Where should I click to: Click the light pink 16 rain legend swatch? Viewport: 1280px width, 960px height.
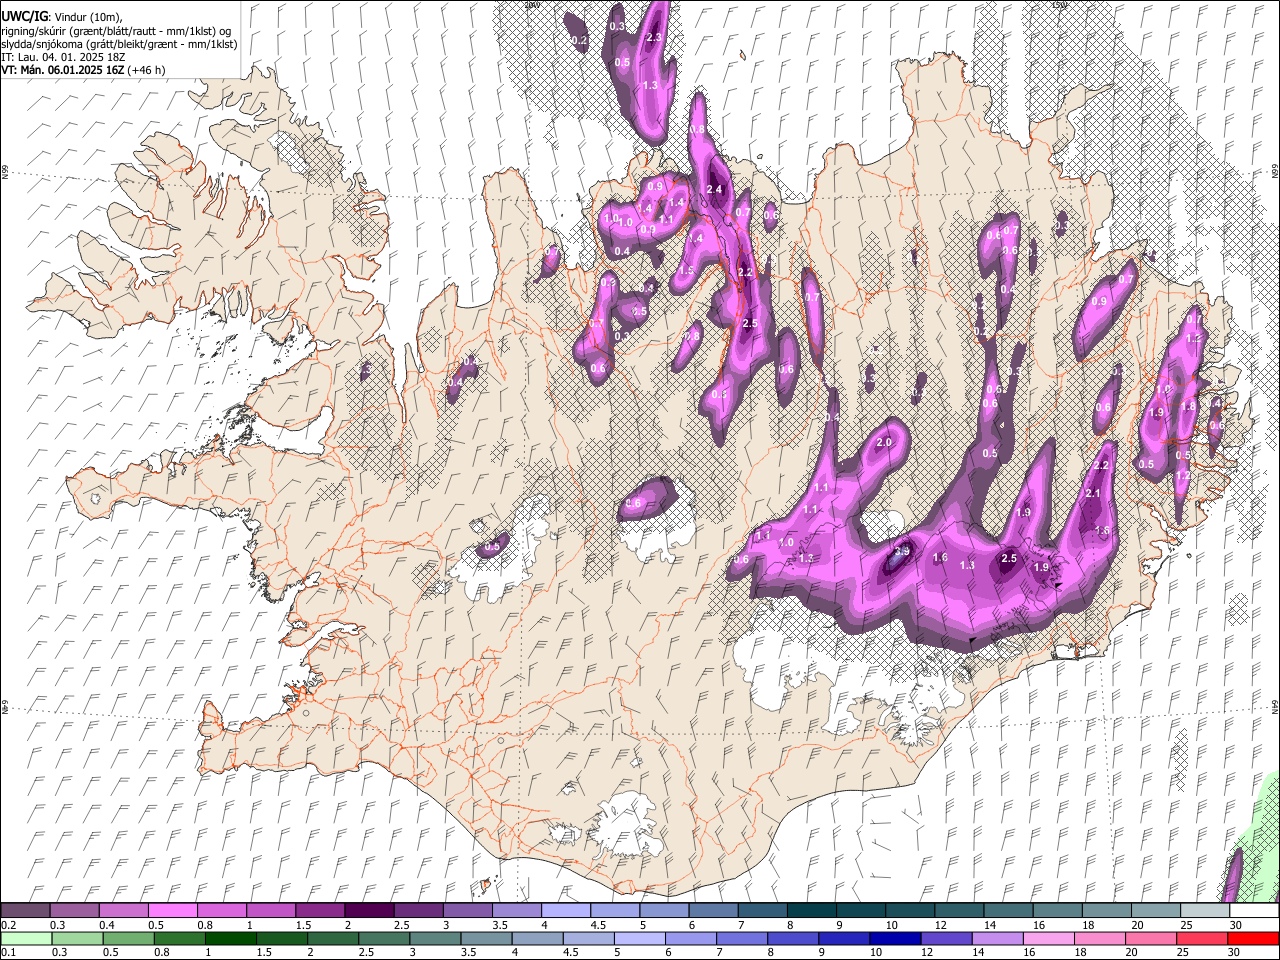[x=1049, y=938]
